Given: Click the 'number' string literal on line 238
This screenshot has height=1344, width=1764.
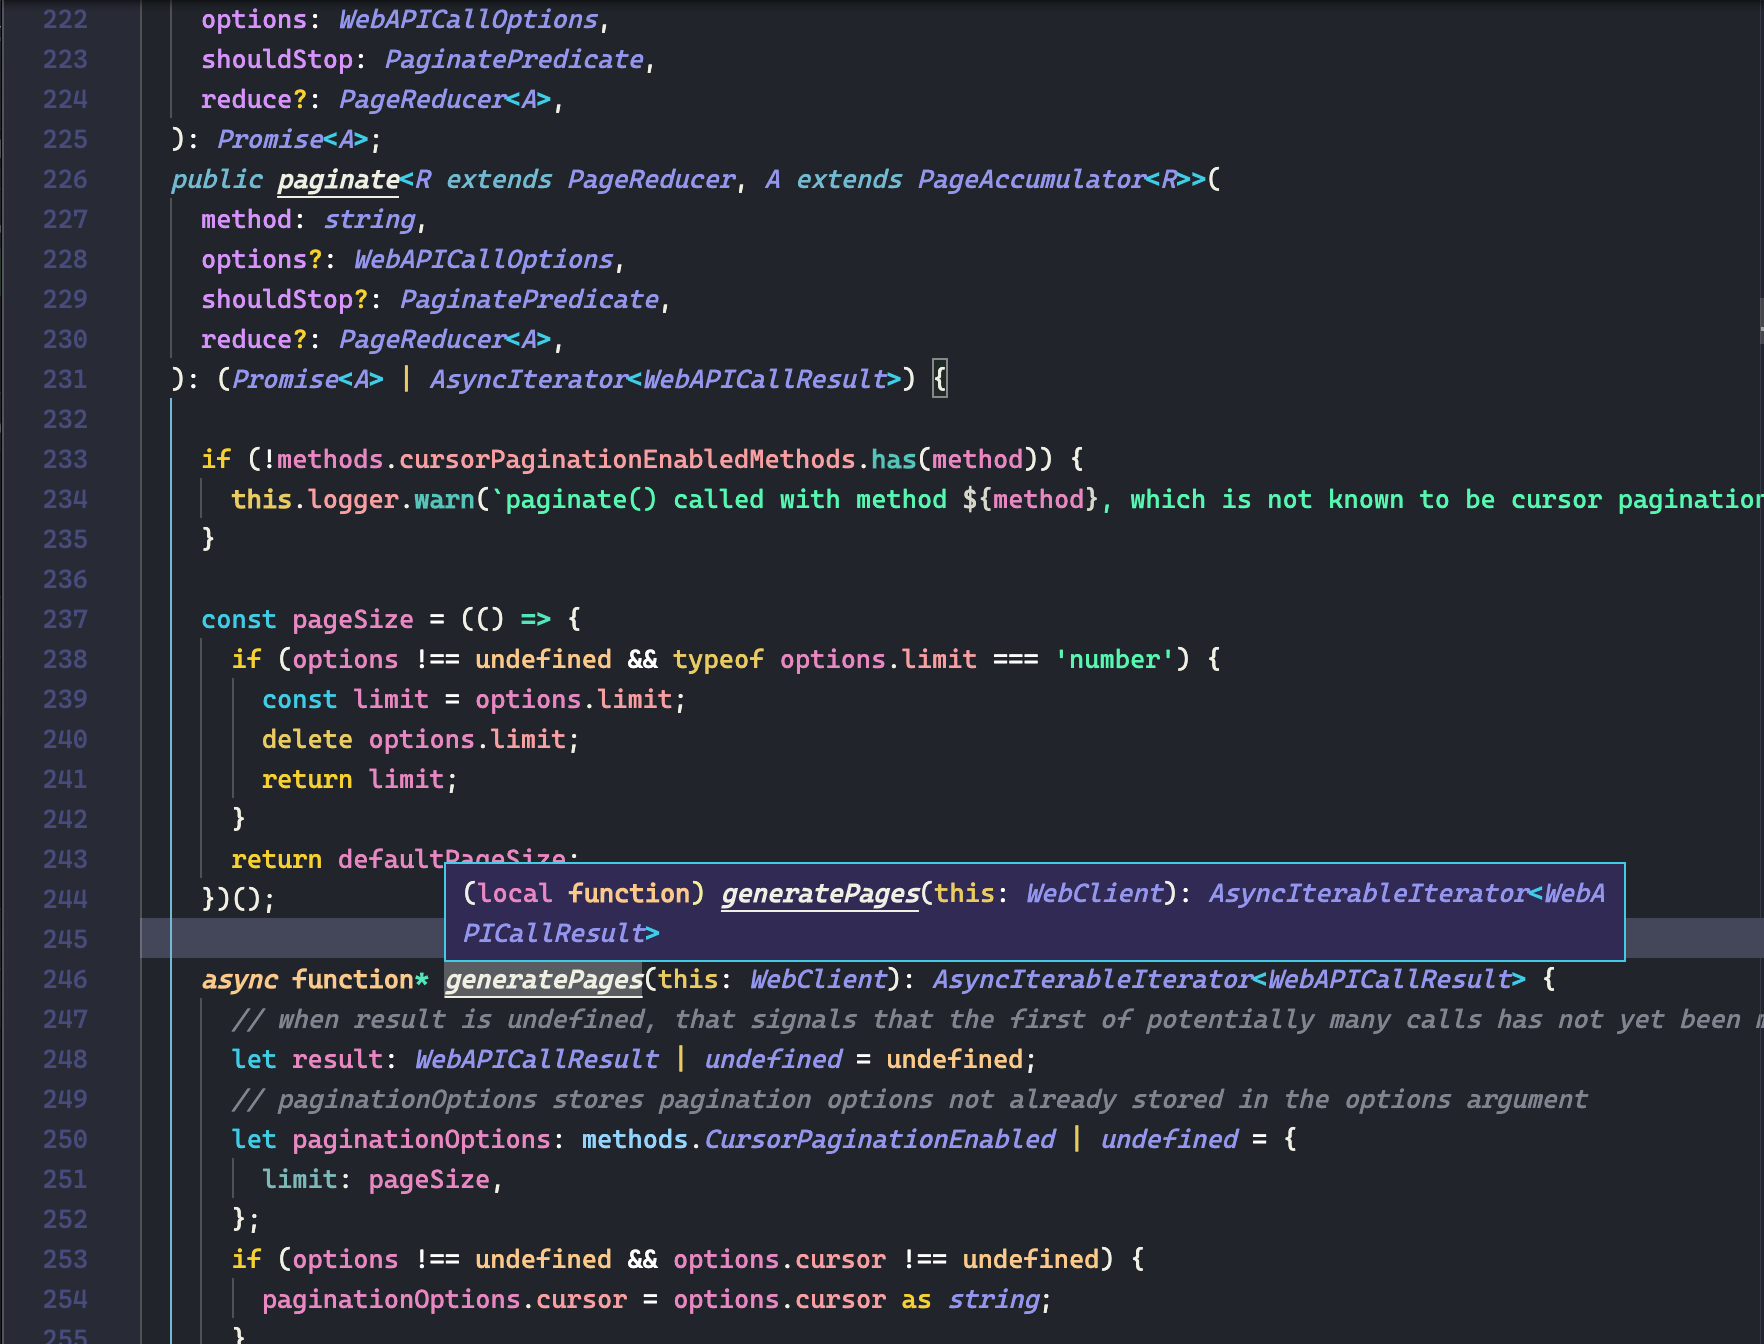Looking at the screenshot, I should pos(1114,659).
